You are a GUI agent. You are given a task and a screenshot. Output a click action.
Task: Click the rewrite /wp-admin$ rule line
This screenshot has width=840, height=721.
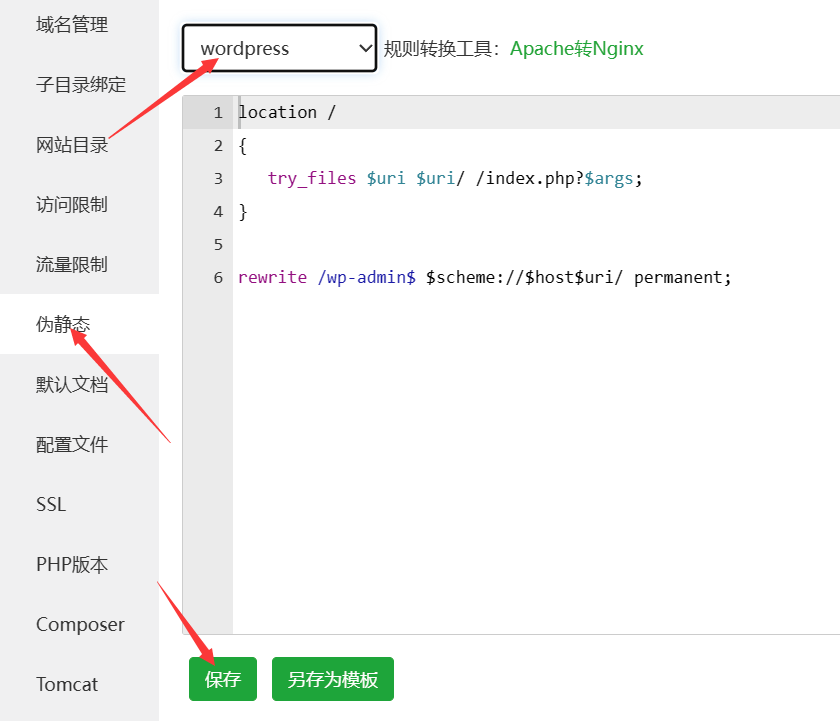click(485, 277)
